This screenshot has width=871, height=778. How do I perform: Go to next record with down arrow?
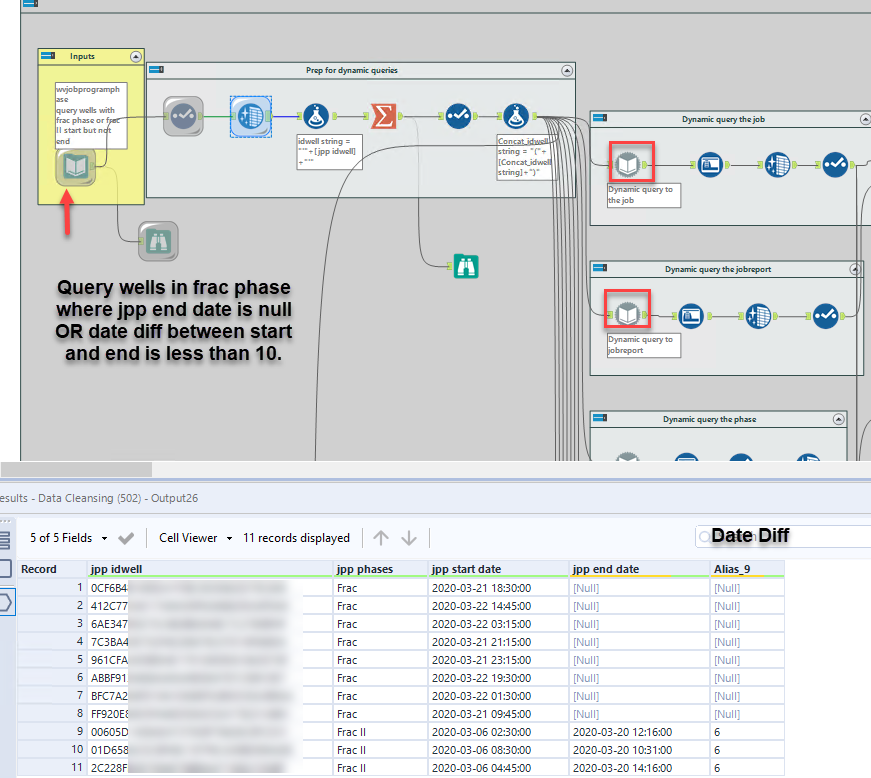pos(409,538)
